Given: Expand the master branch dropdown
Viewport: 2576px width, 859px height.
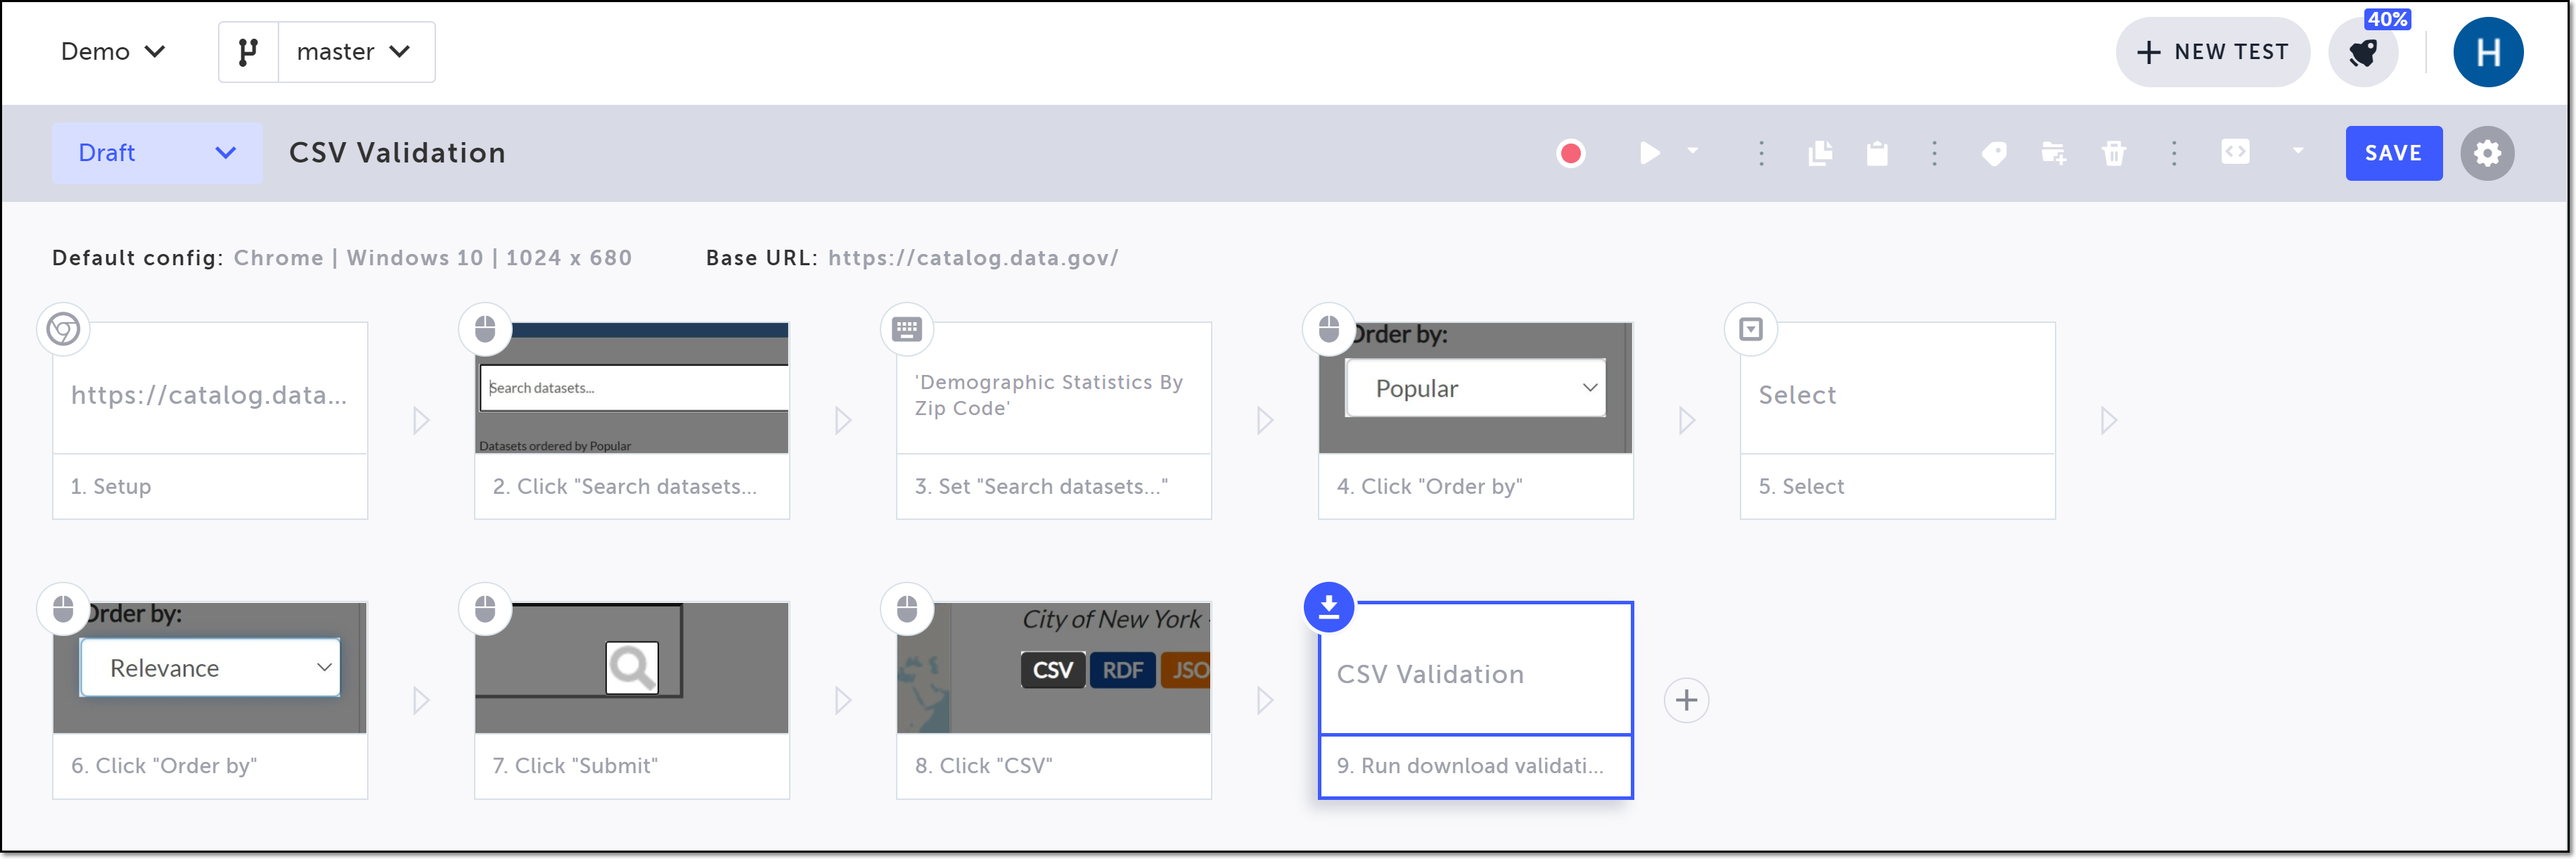Looking at the screenshot, I should [355, 52].
